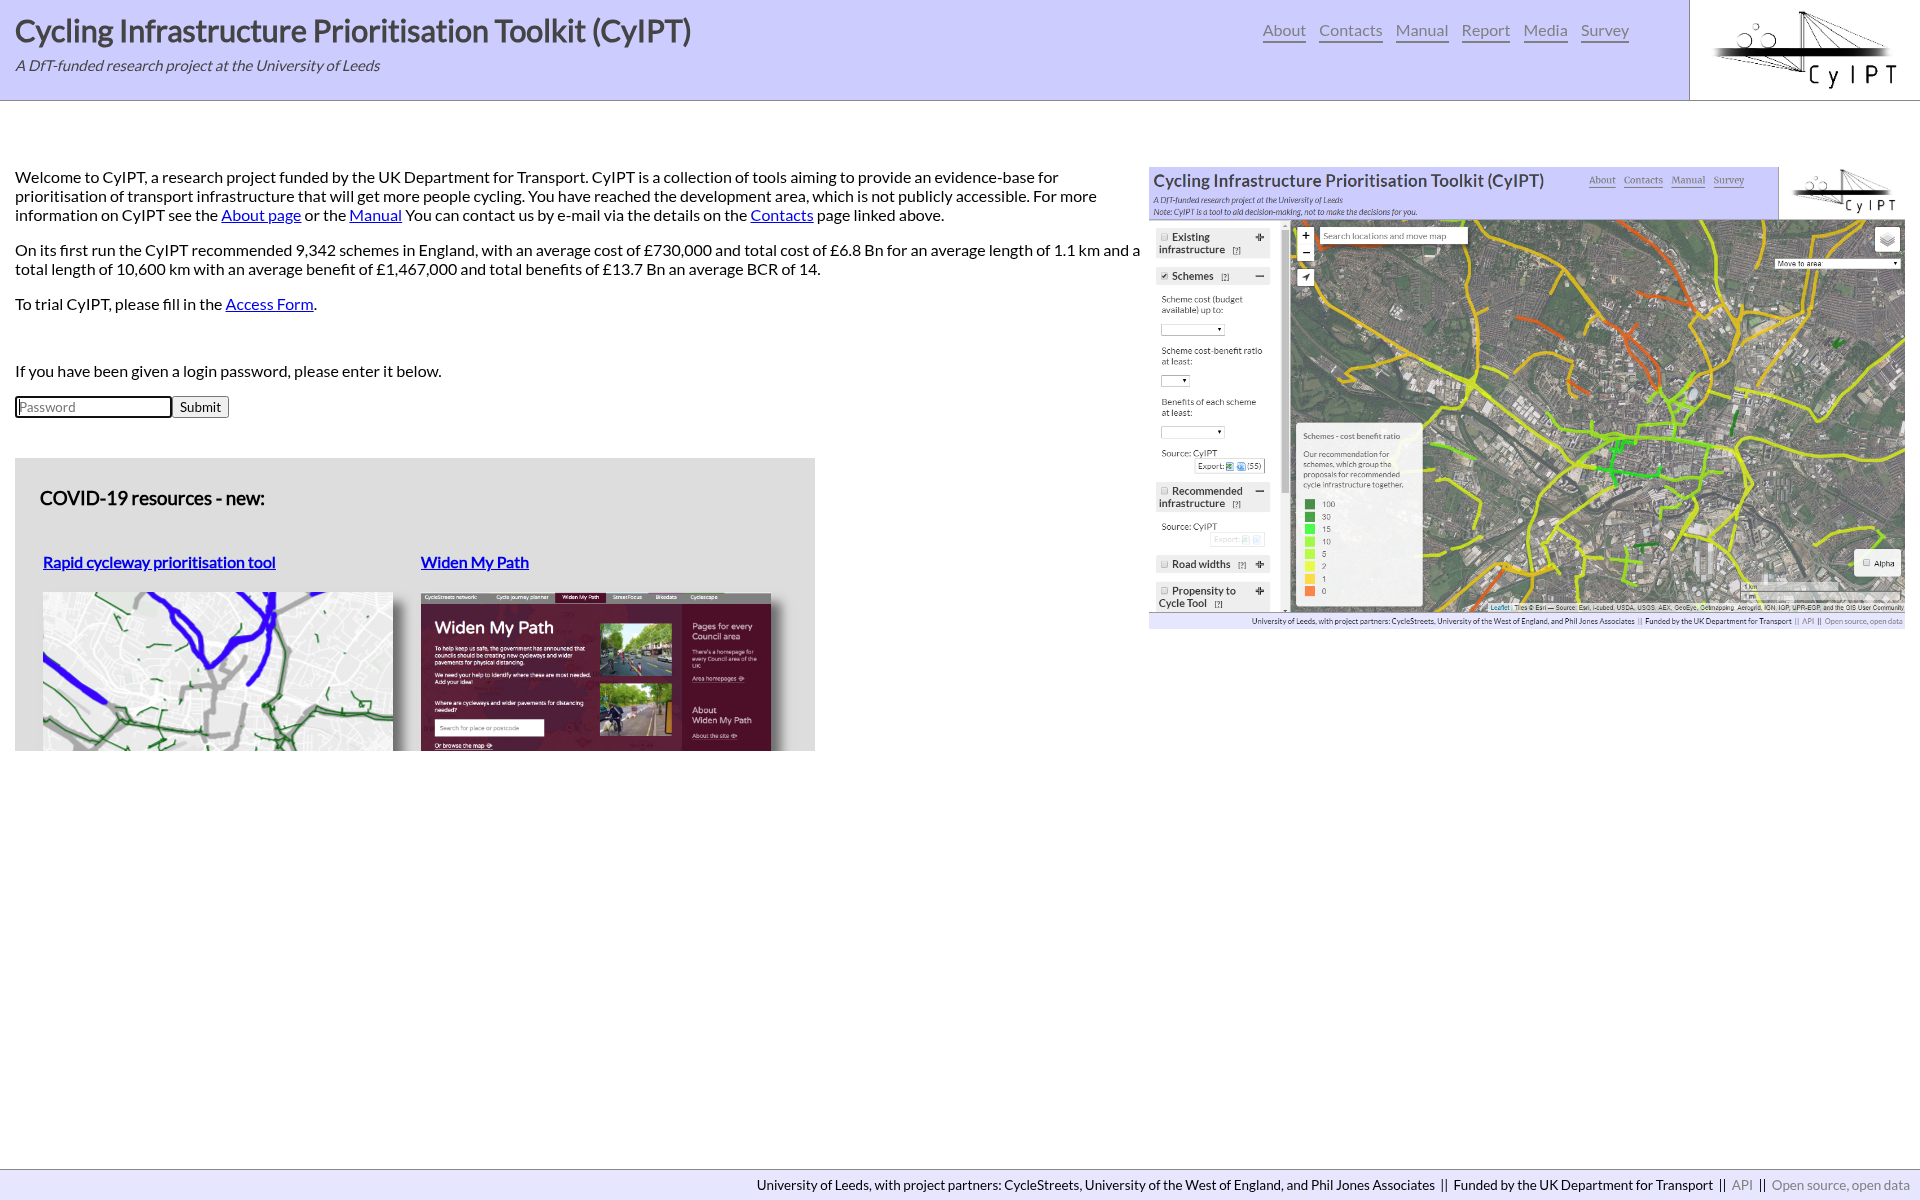The height and width of the screenshot is (1200, 1920).
Task: Click the 'A DfT-funded research project' subtitle
Action: [197, 66]
